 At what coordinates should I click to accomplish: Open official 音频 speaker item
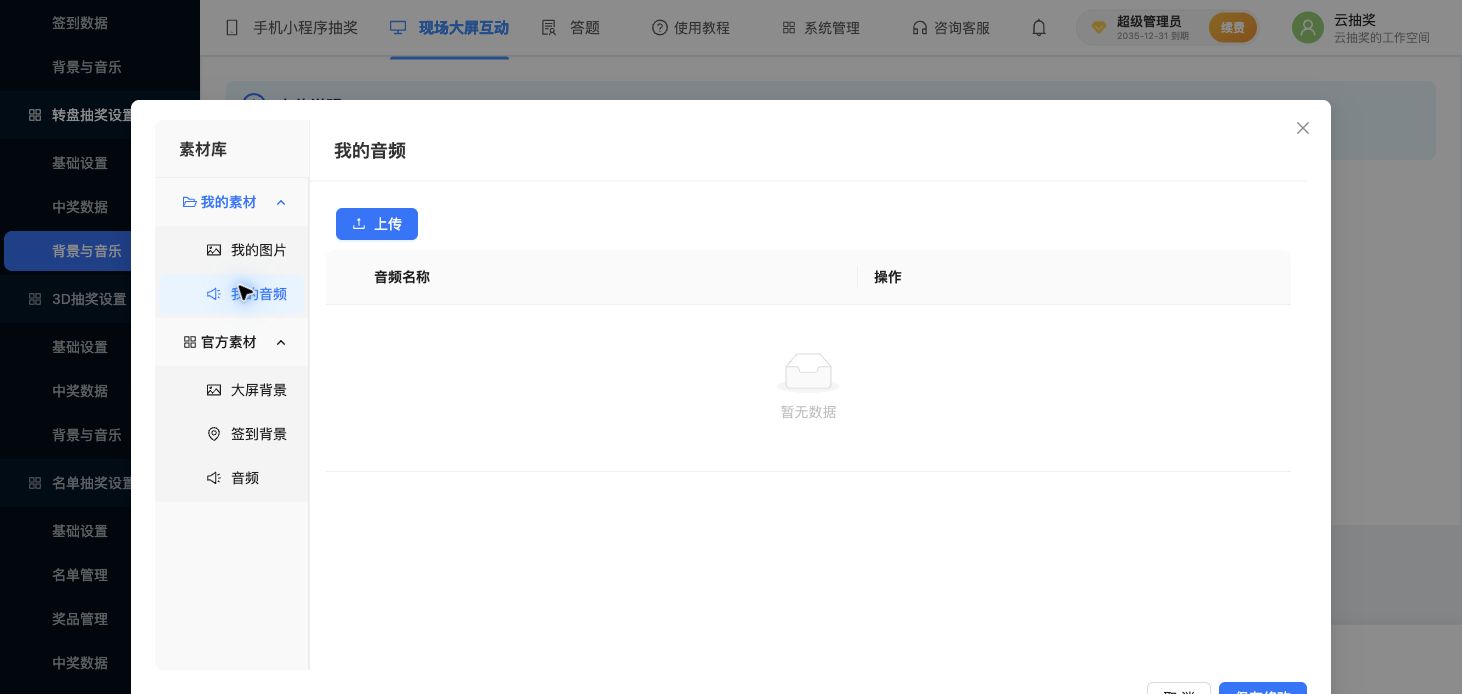pos(232,478)
